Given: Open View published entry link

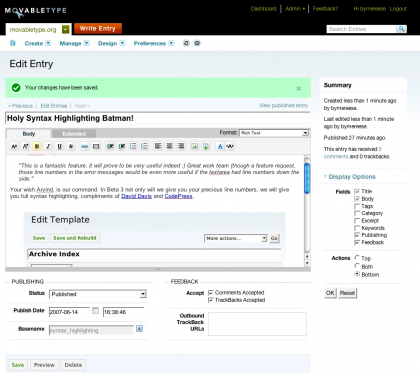Looking at the screenshot, I should [x=283, y=105].
